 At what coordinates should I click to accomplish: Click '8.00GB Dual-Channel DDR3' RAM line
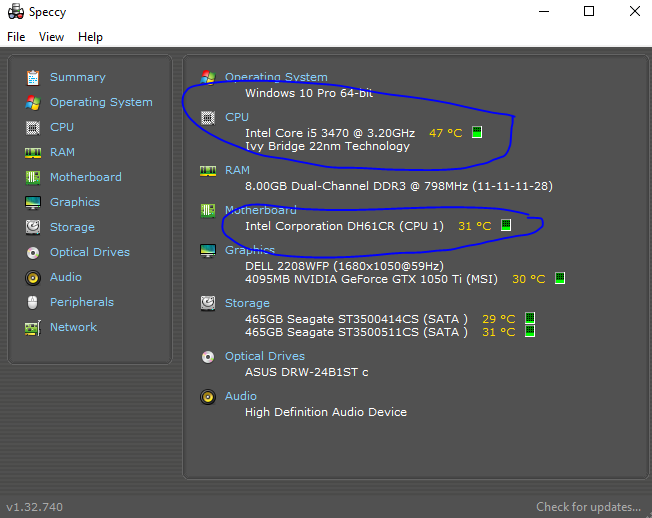pos(399,186)
